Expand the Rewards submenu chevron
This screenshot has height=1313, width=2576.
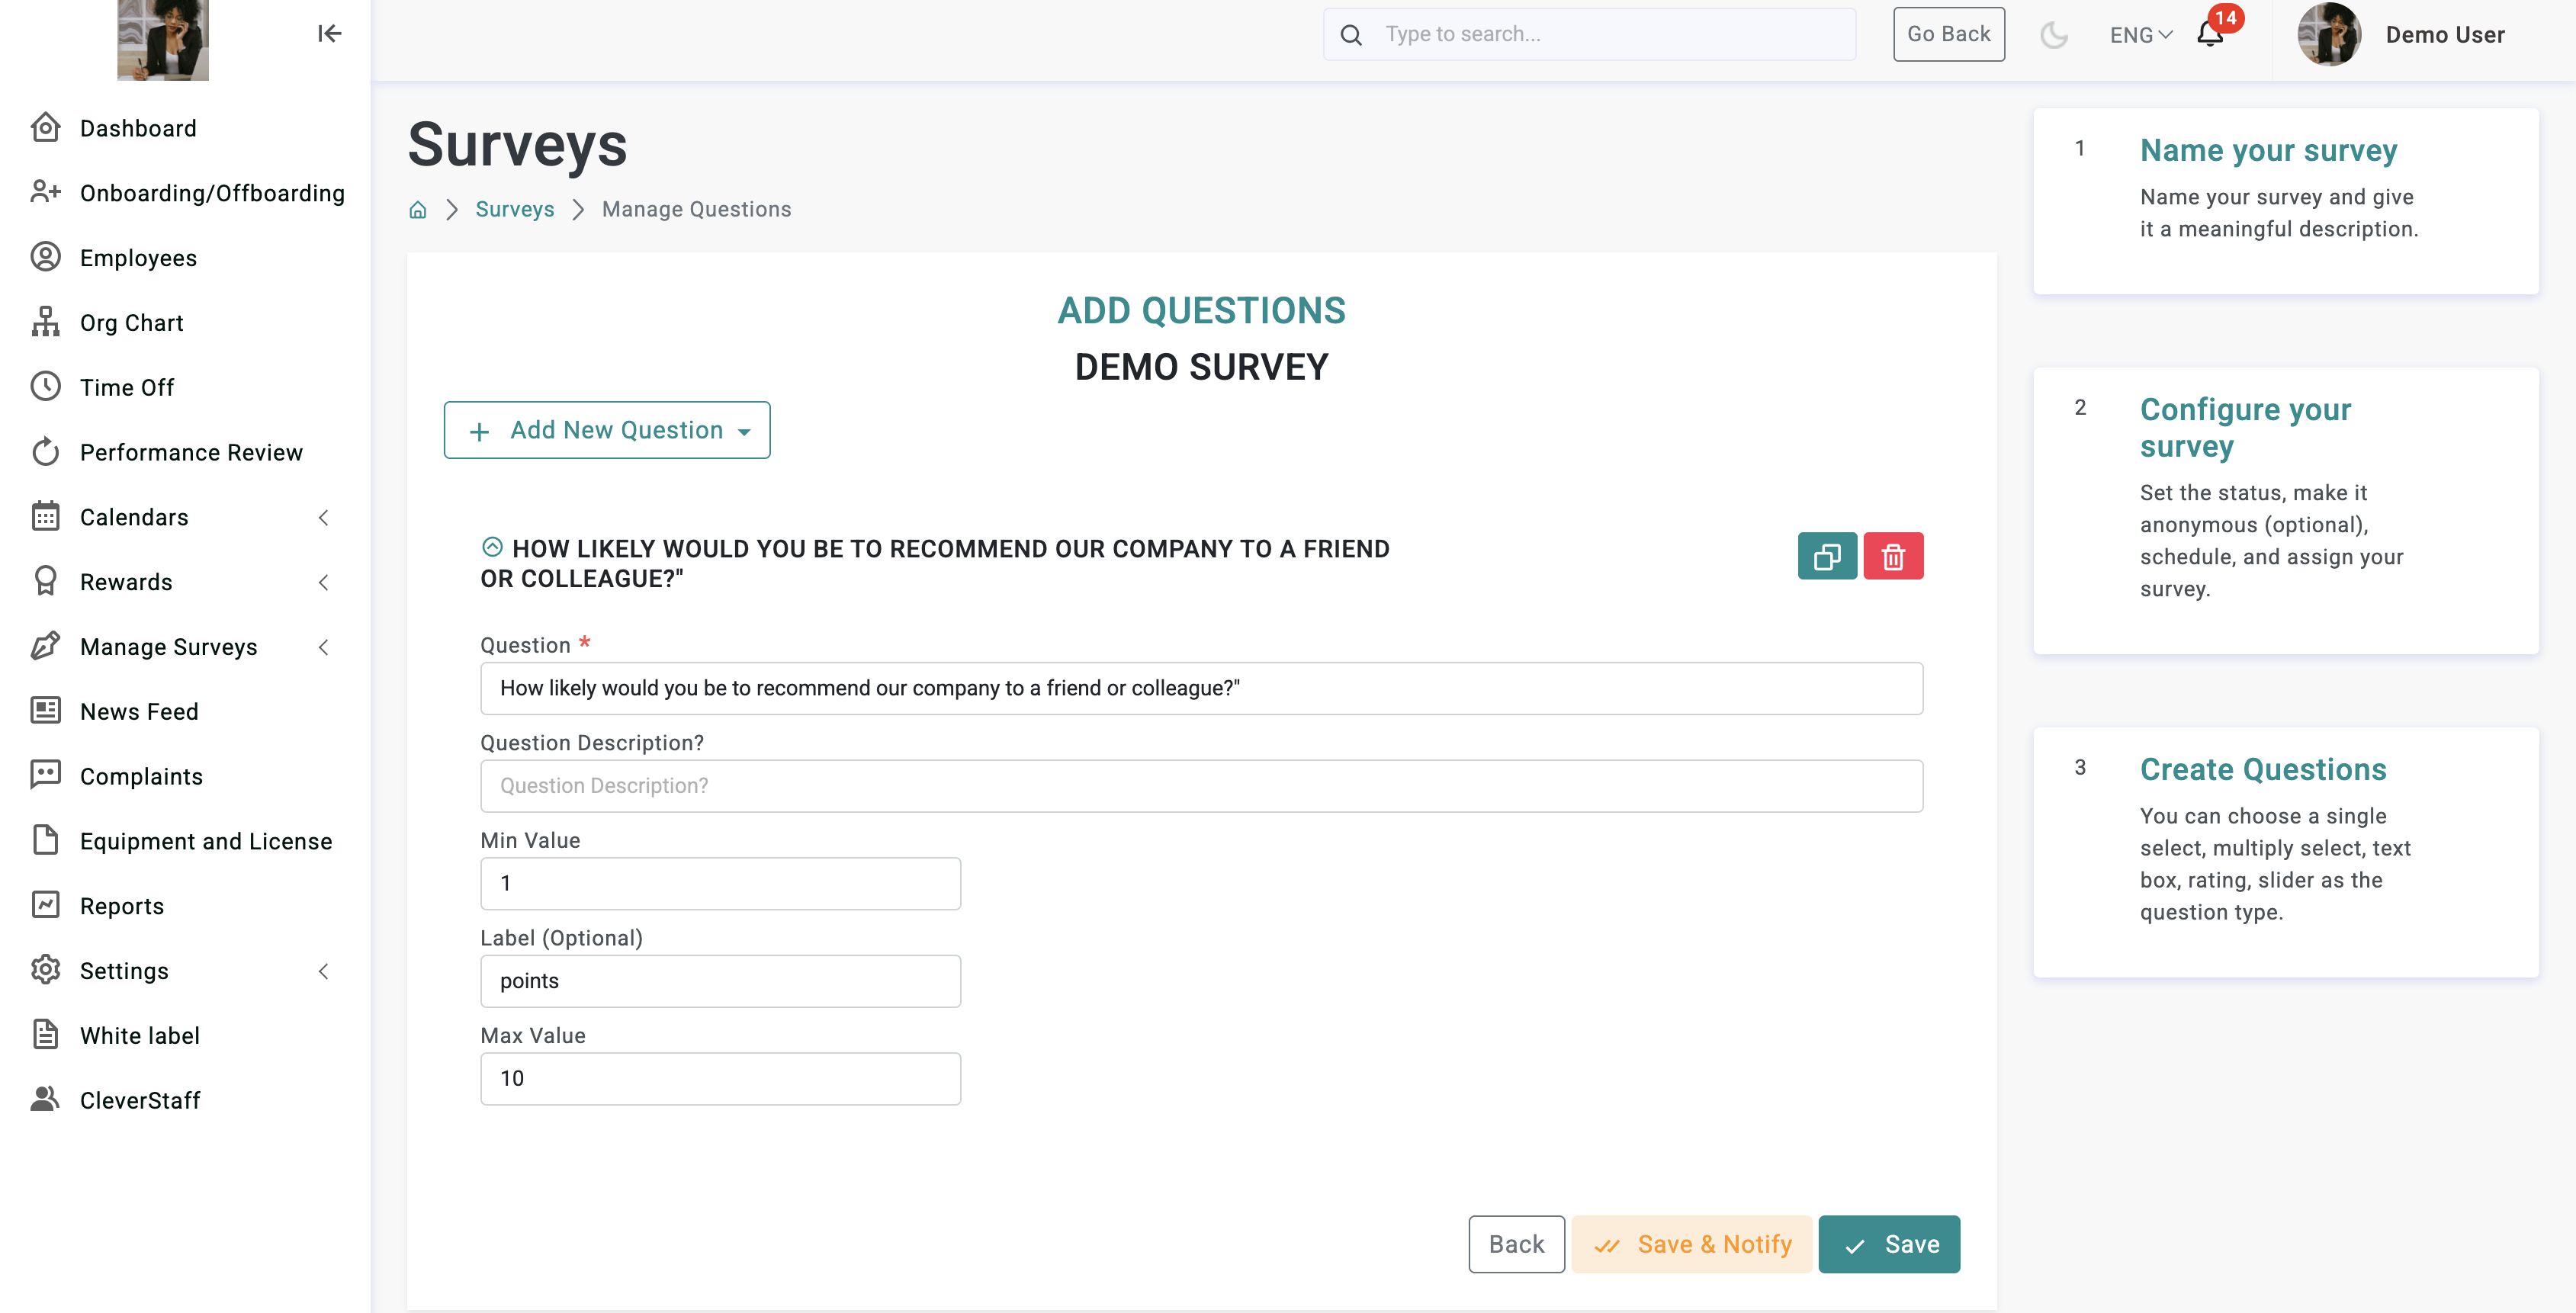323,582
